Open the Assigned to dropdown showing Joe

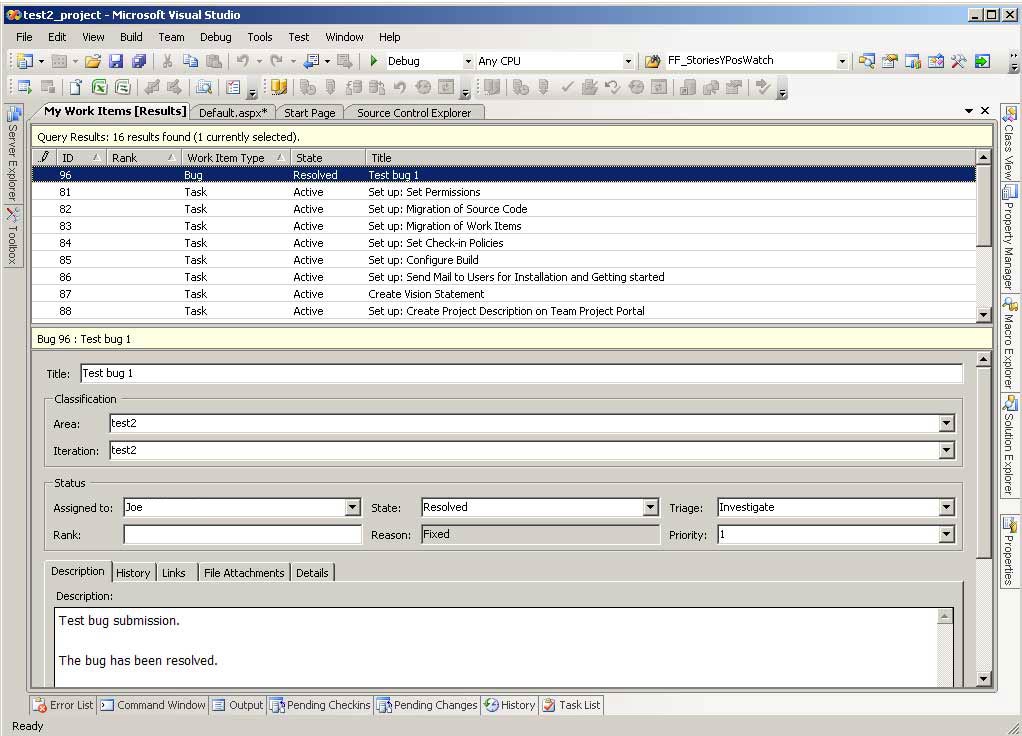click(x=353, y=507)
